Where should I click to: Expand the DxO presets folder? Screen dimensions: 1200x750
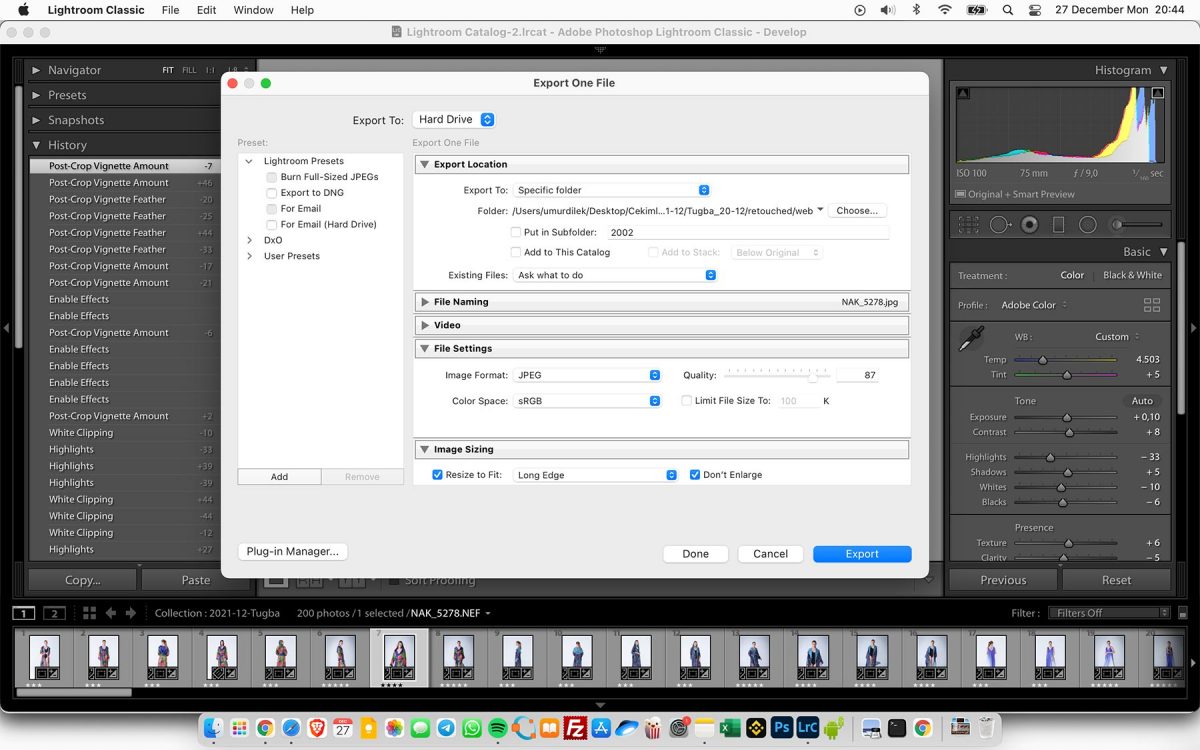tap(250, 240)
